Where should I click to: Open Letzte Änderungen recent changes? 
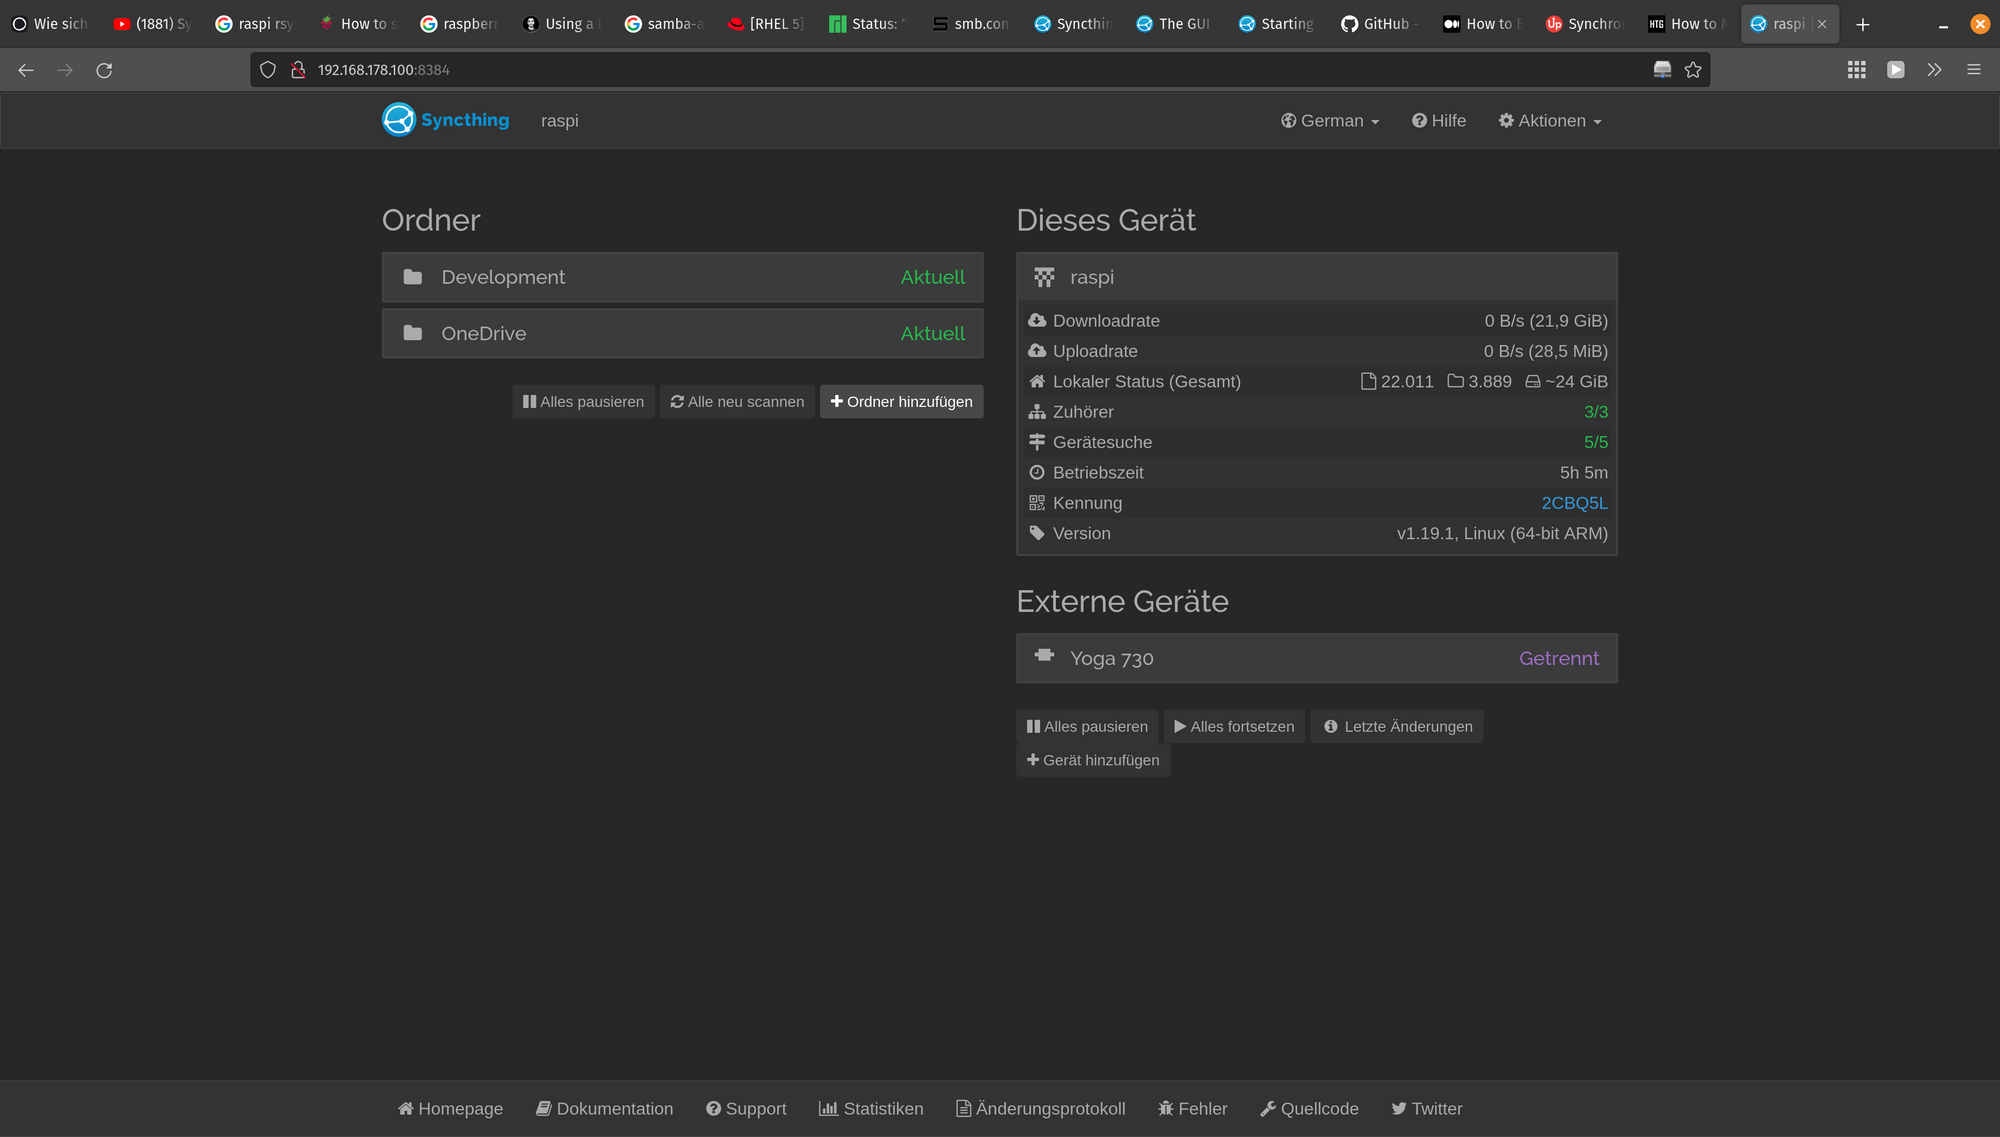(1397, 727)
